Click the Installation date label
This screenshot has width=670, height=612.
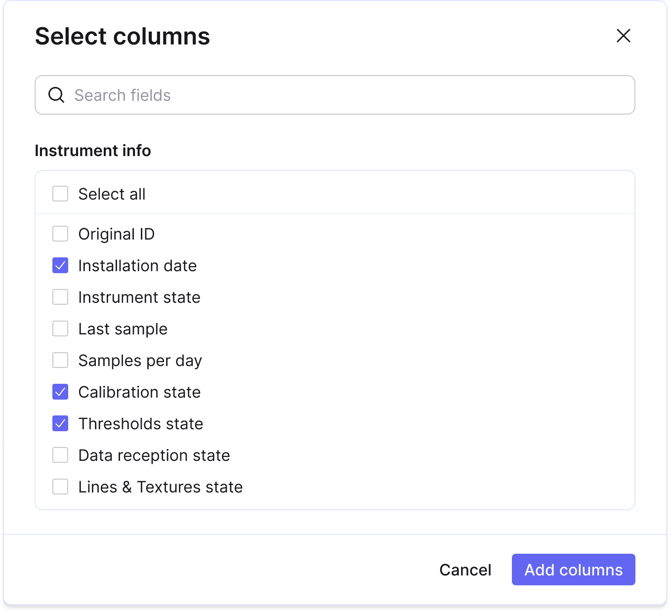137,266
